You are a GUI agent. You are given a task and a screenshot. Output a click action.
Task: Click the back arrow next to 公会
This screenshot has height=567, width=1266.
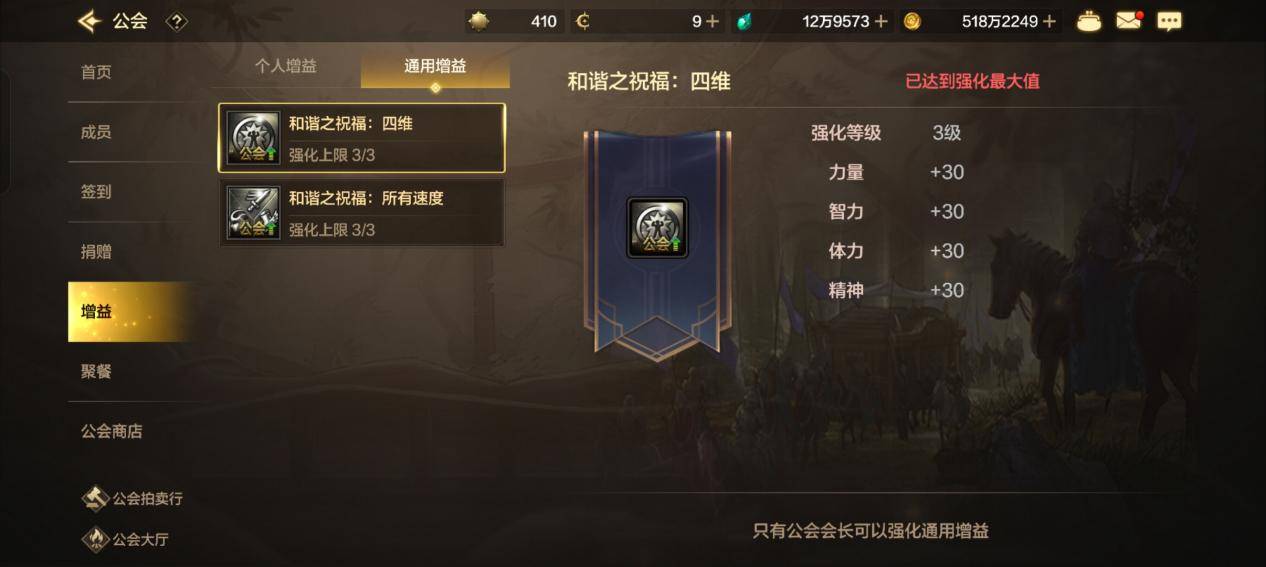tap(90, 21)
